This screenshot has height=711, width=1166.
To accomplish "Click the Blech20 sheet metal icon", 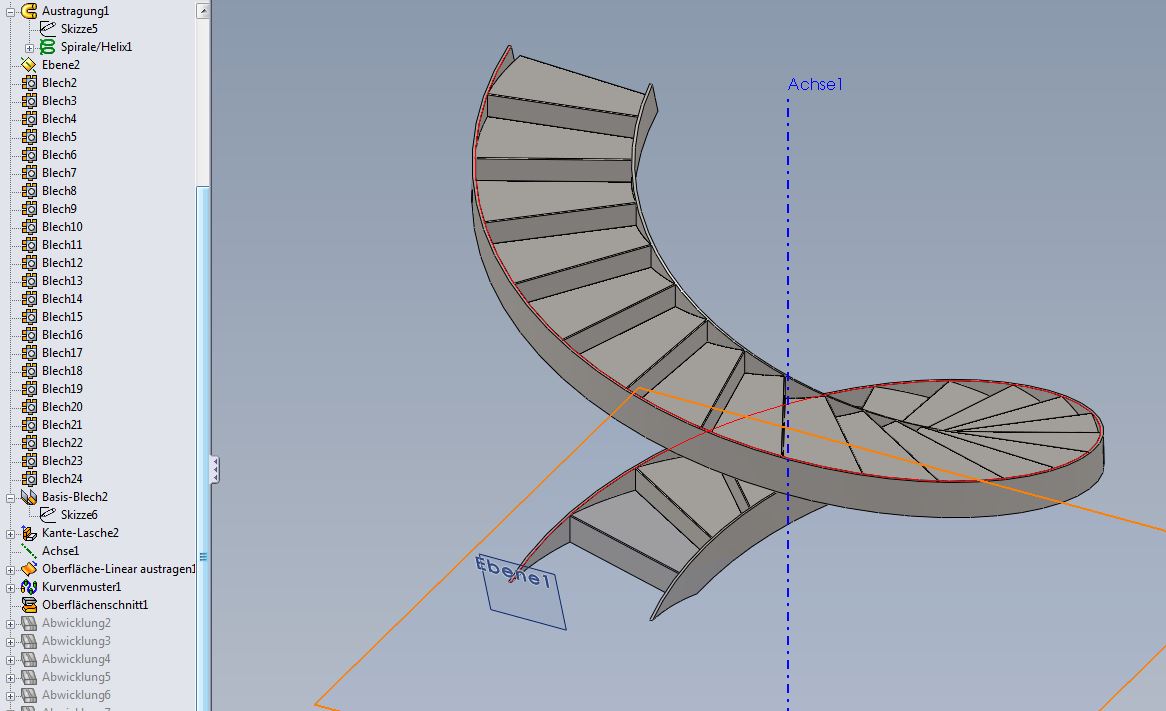I will pos(29,407).
